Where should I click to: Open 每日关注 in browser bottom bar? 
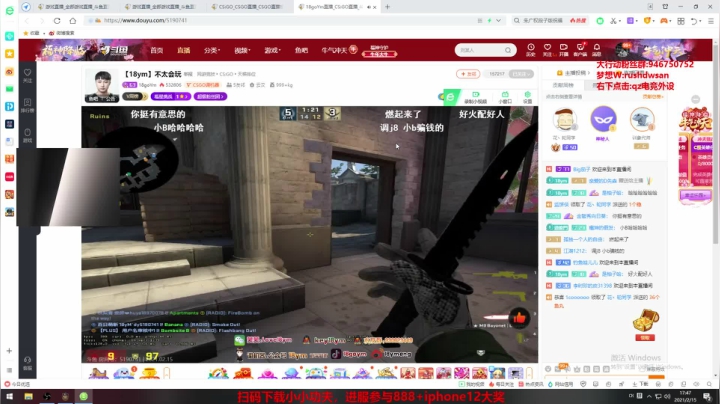point(501,384)
